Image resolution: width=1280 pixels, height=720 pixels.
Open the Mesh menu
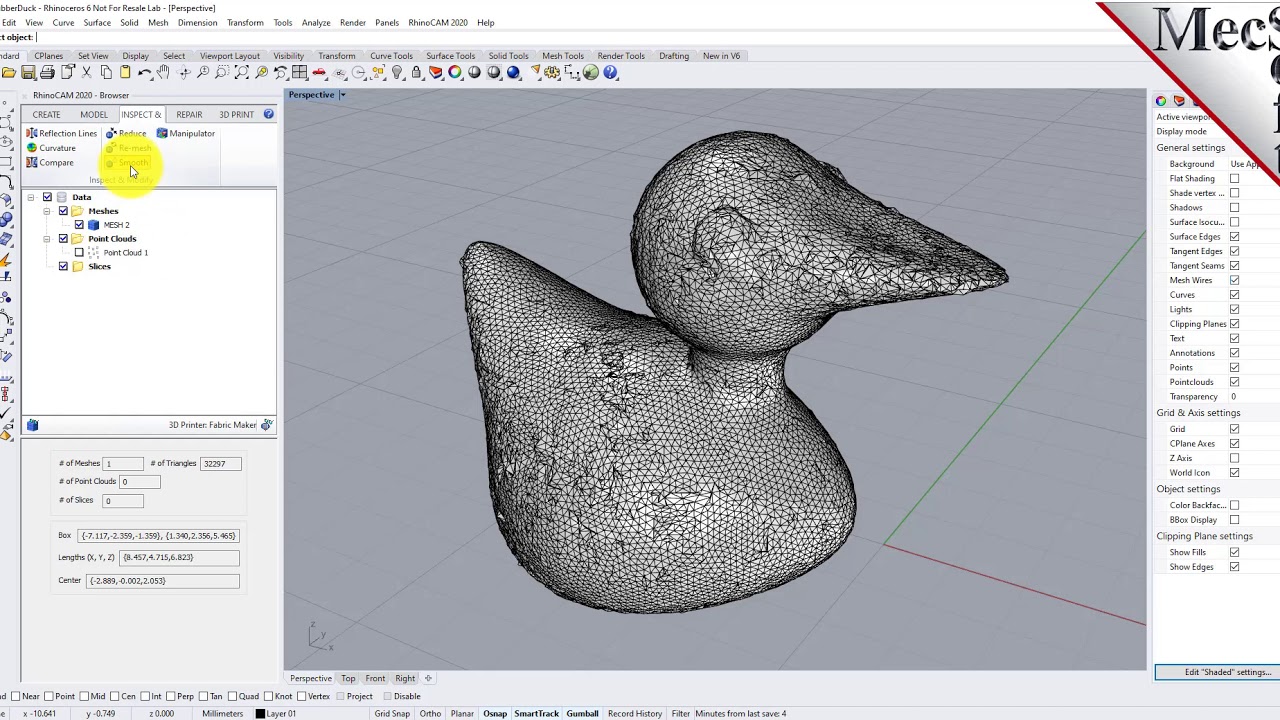click(158, 22)
